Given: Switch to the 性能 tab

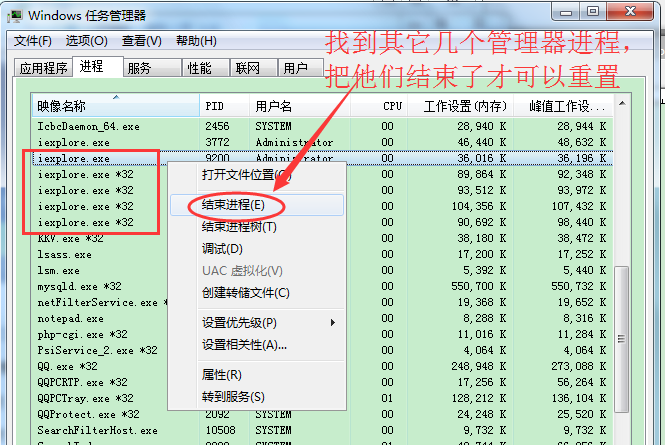Looking at the screenshot, I should pyautogui.click(x=199, y=68).
